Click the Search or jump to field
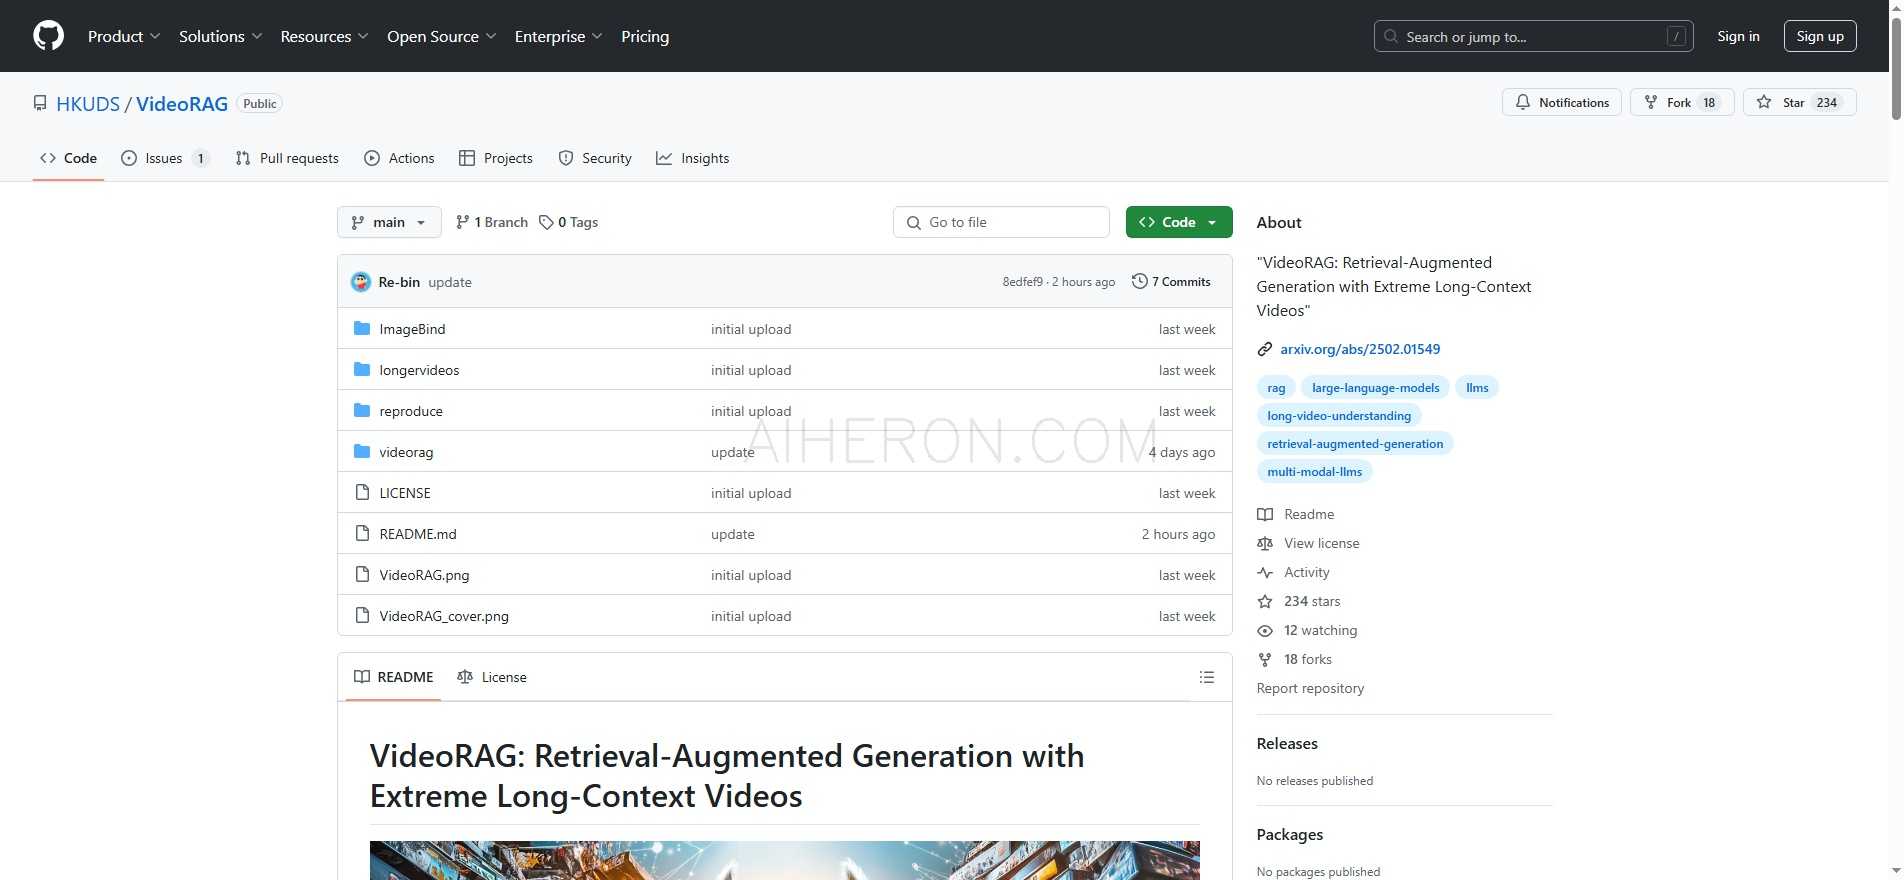This screenshot has height=880, width=1904. click(x=1534, y=36)
